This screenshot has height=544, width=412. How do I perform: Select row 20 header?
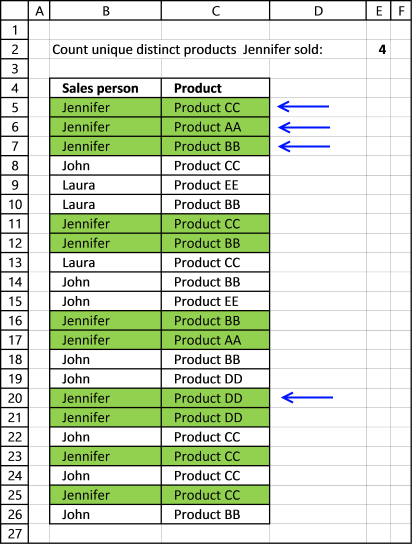(x=15, y=398)
